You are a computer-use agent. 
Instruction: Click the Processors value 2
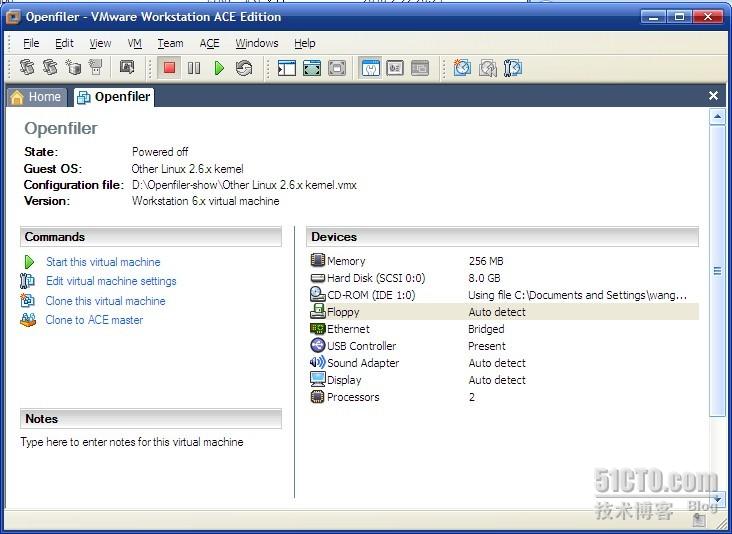(472, 397)
